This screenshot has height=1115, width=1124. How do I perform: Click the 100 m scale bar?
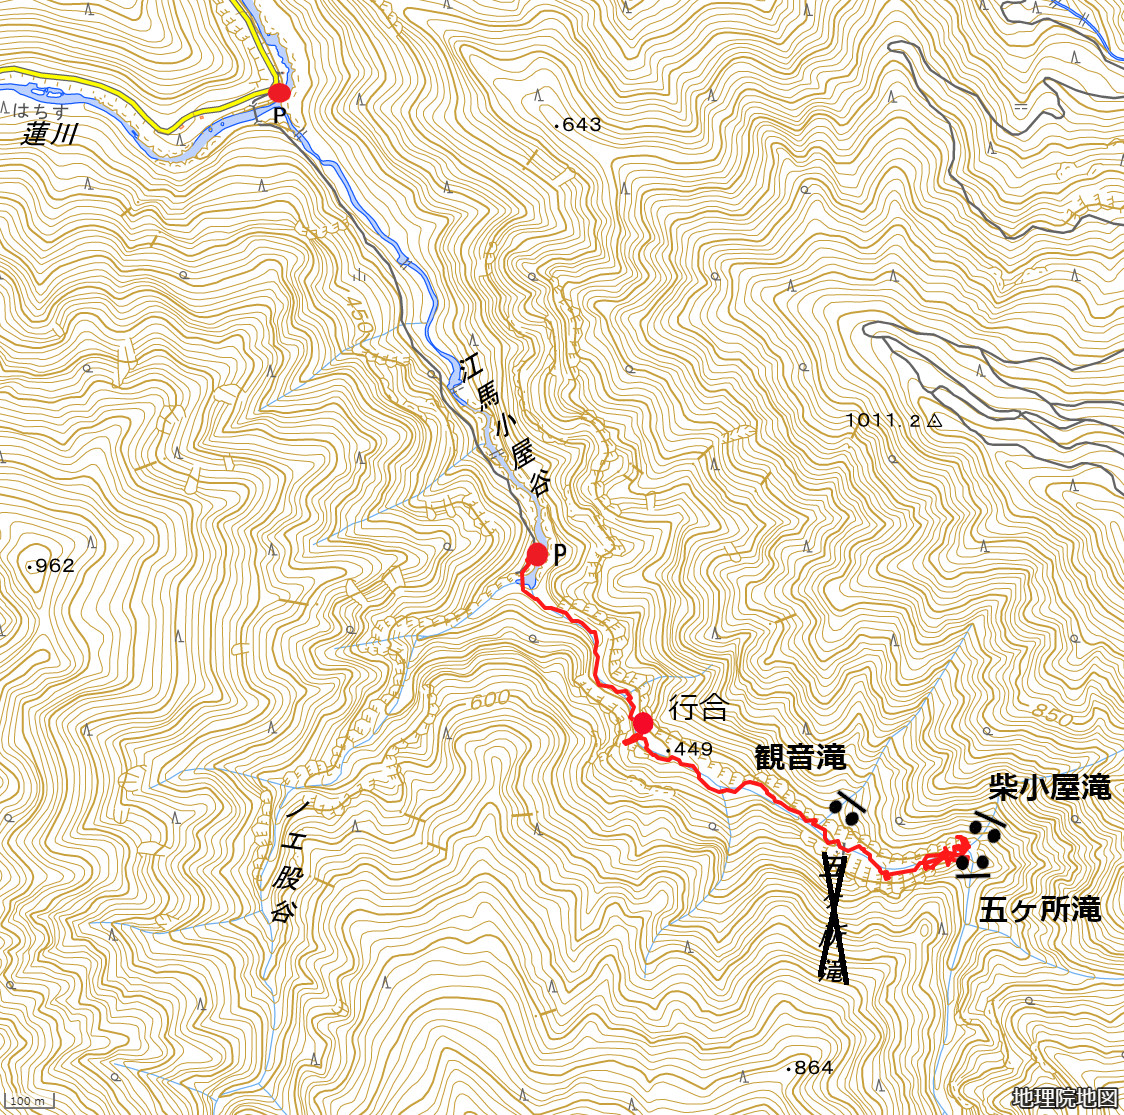(x=29, y=1101)
